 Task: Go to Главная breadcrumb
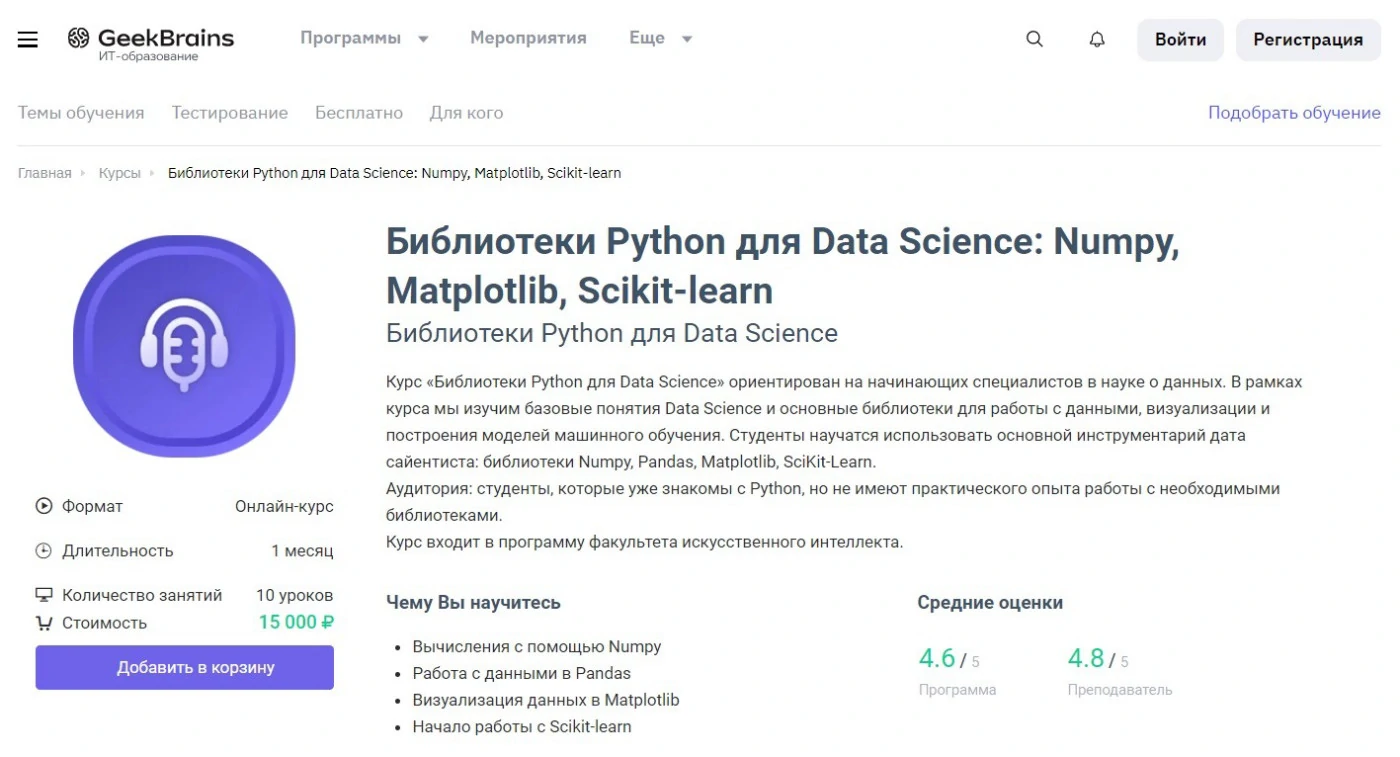tap(45, 173)
